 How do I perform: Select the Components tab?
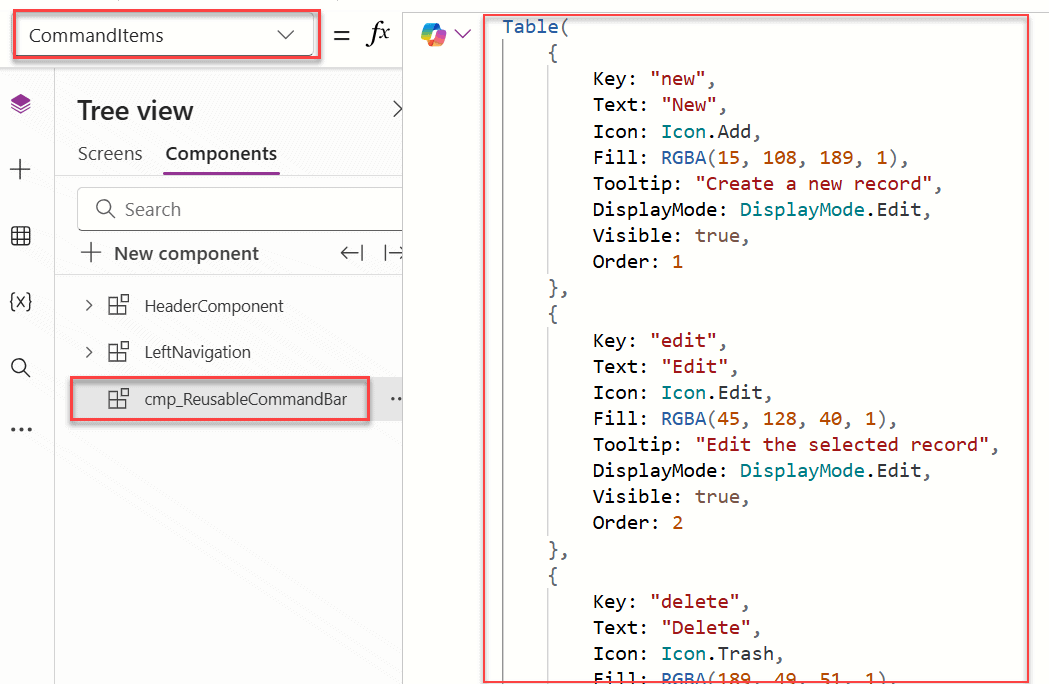pyautogui.click(x=221, y=154)
